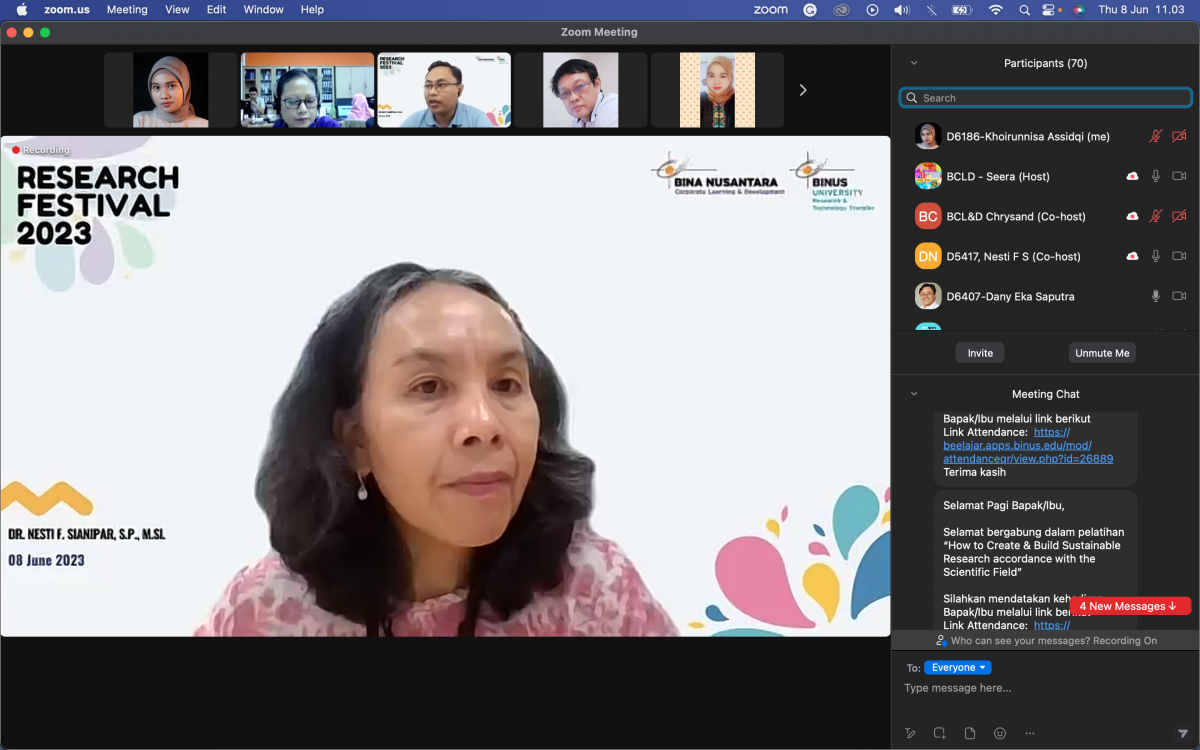Collapse the Participants panel chevron
This screenshot has width=1200, height=750.
coord(913,63)
